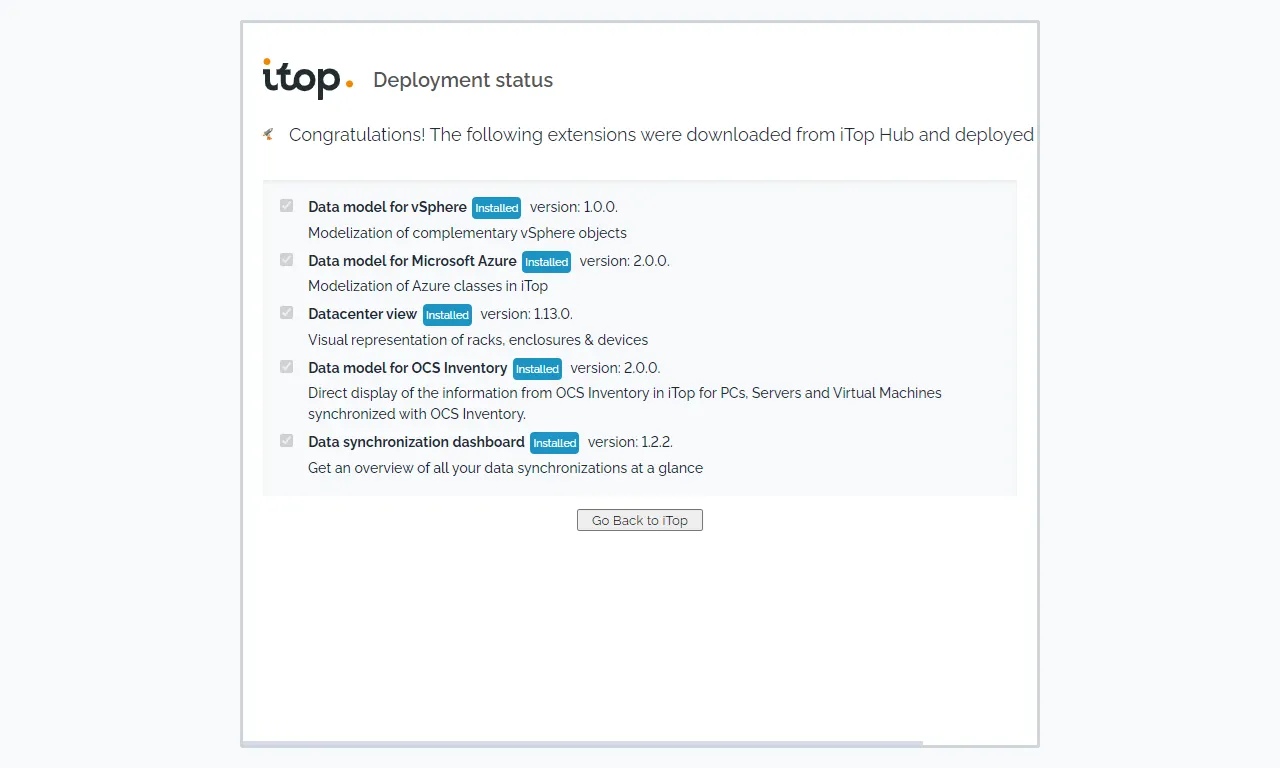Toggle the Data model for Microsoft Azure checkbox
Image resolution: width=1280 pixels, height=768 pixels.
(x=287, y=260)
